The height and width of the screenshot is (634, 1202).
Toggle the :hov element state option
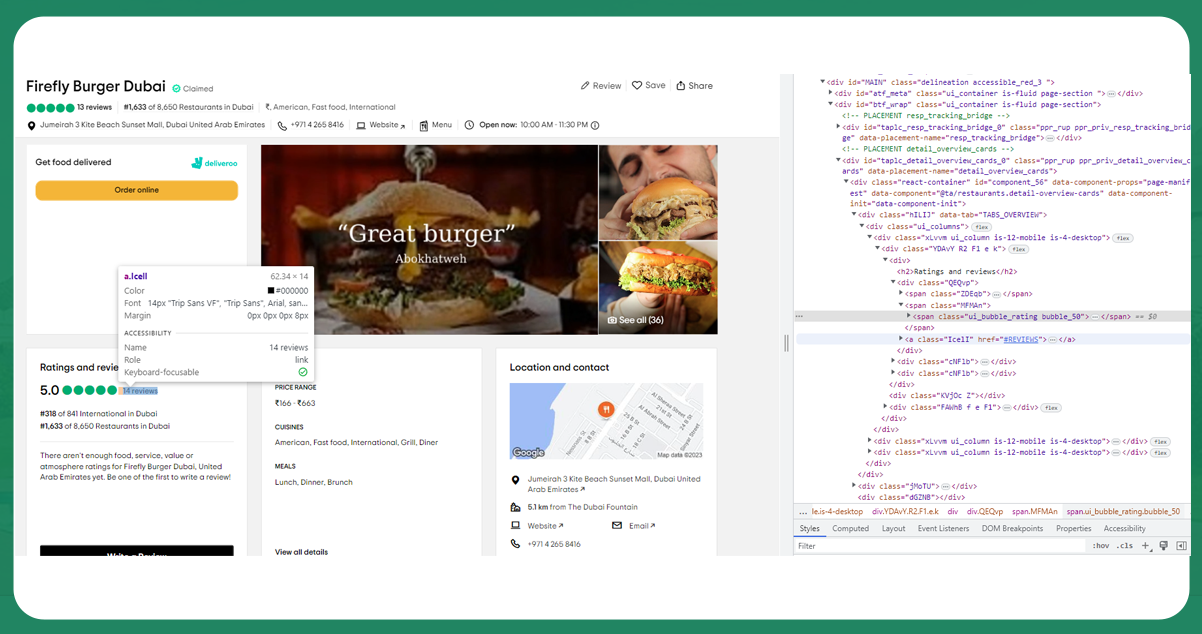pyautogui.click(x=1100, y=546)
